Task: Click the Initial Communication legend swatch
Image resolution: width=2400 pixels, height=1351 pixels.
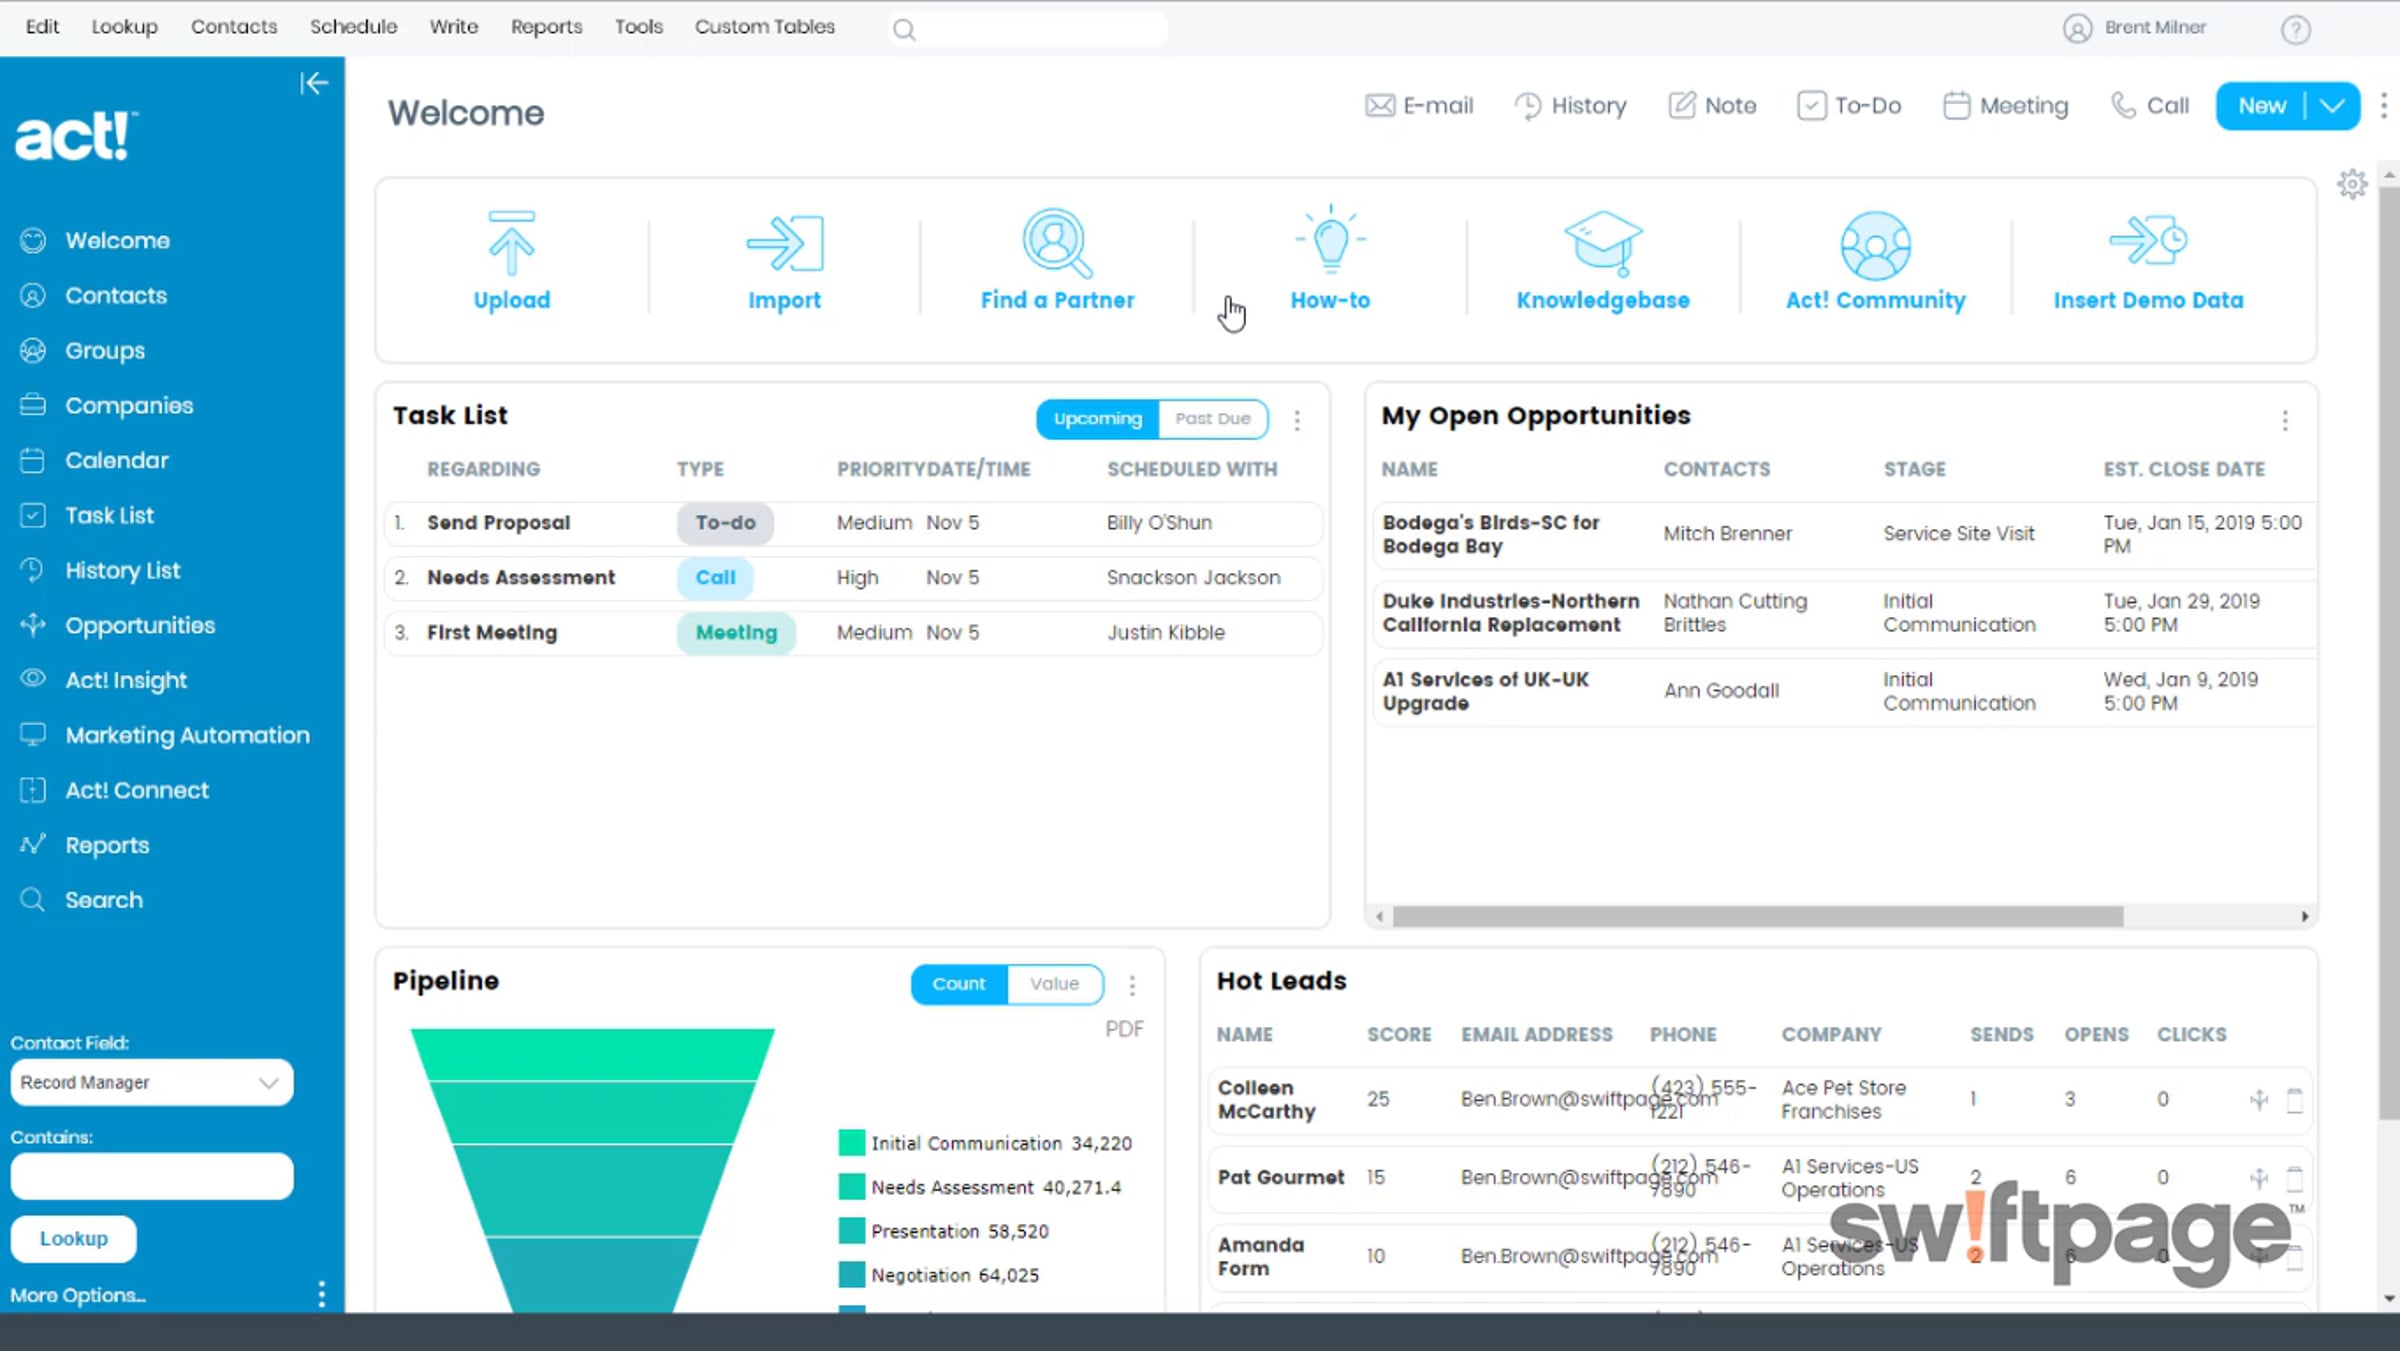Action: (x=852, y=1142)
